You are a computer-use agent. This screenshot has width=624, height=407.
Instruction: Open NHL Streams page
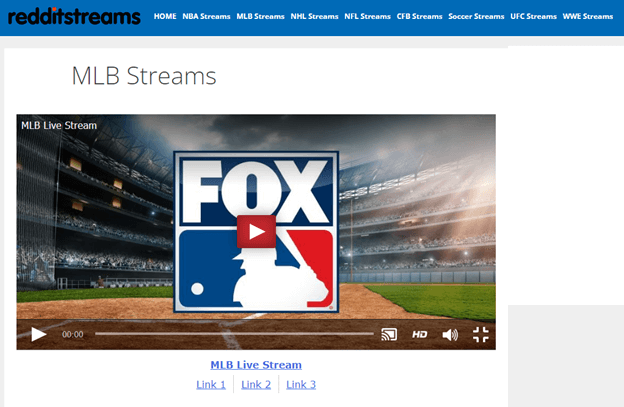coord(314,16)
